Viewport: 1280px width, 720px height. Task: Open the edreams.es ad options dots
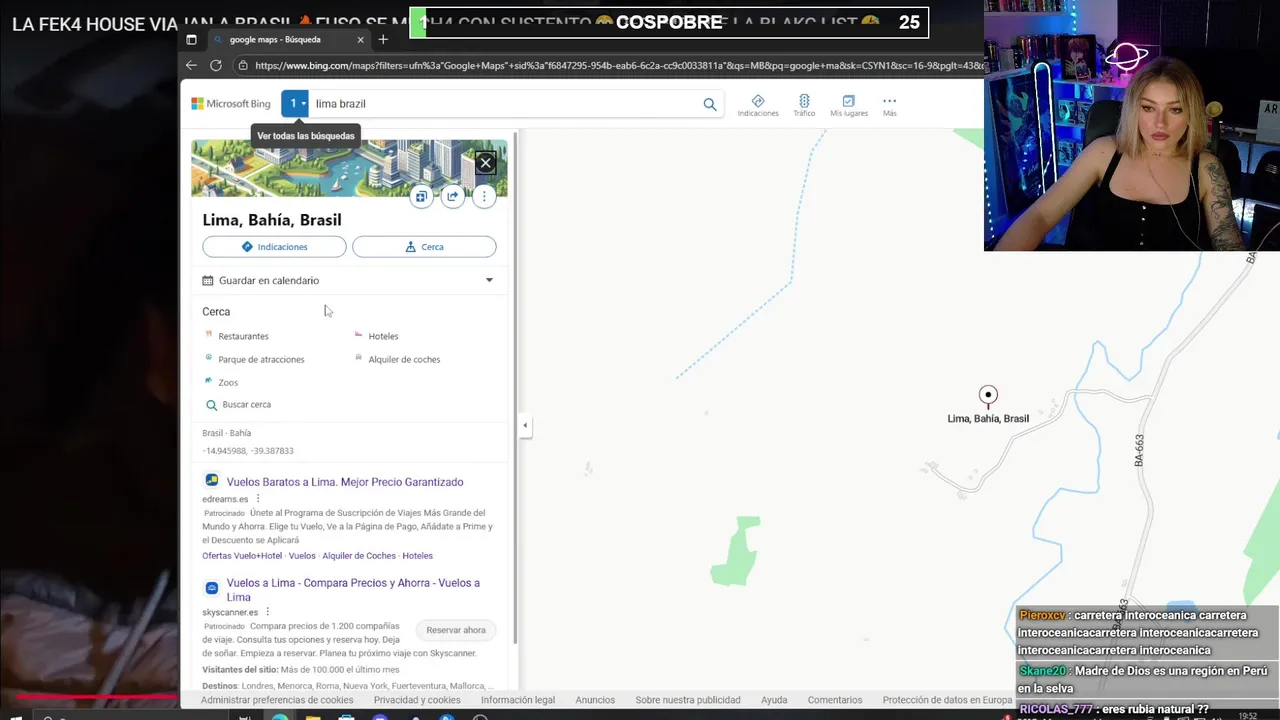coord(258,498)
